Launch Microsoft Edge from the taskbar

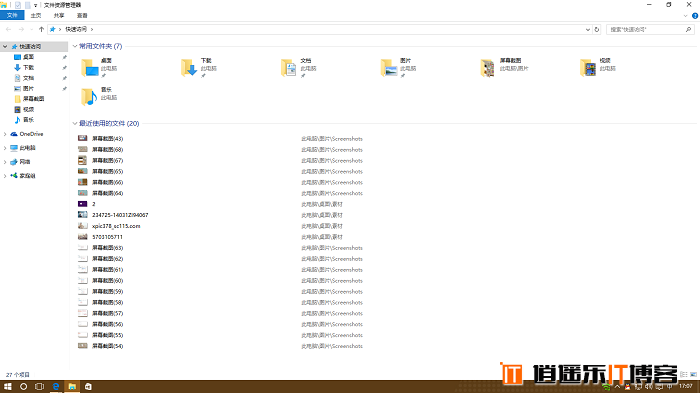point(56,386)
